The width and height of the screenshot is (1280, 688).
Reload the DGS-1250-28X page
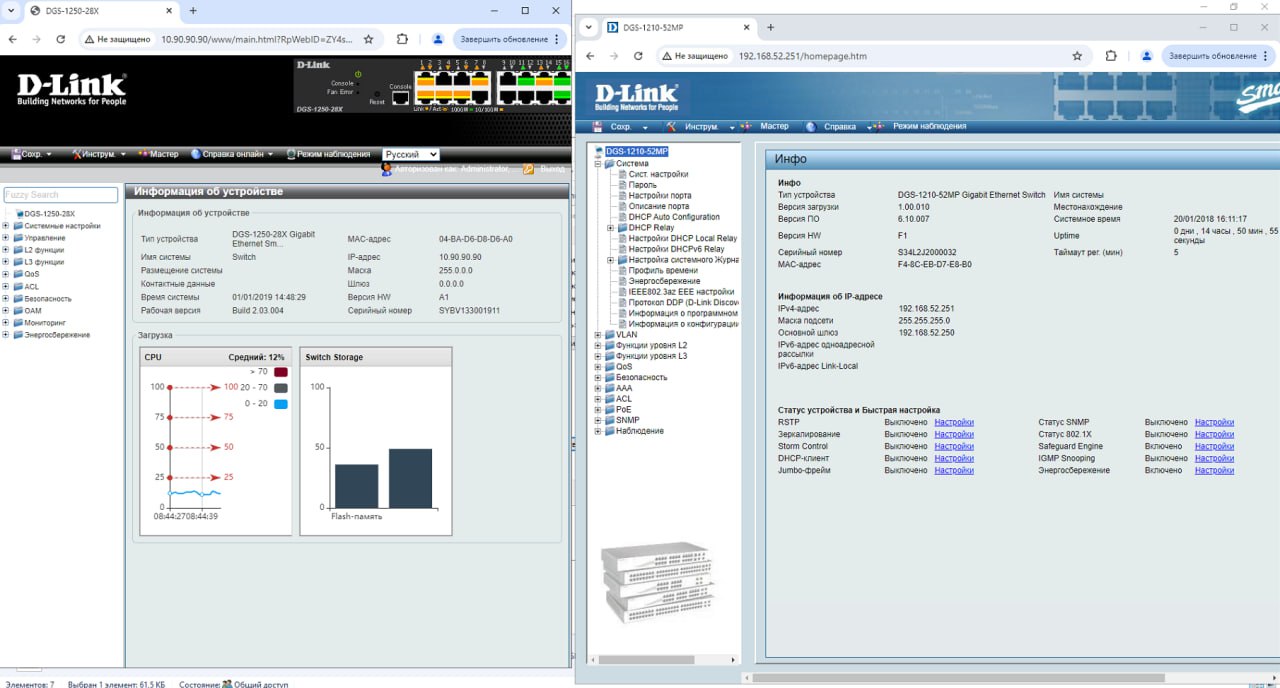coord(60,39)
